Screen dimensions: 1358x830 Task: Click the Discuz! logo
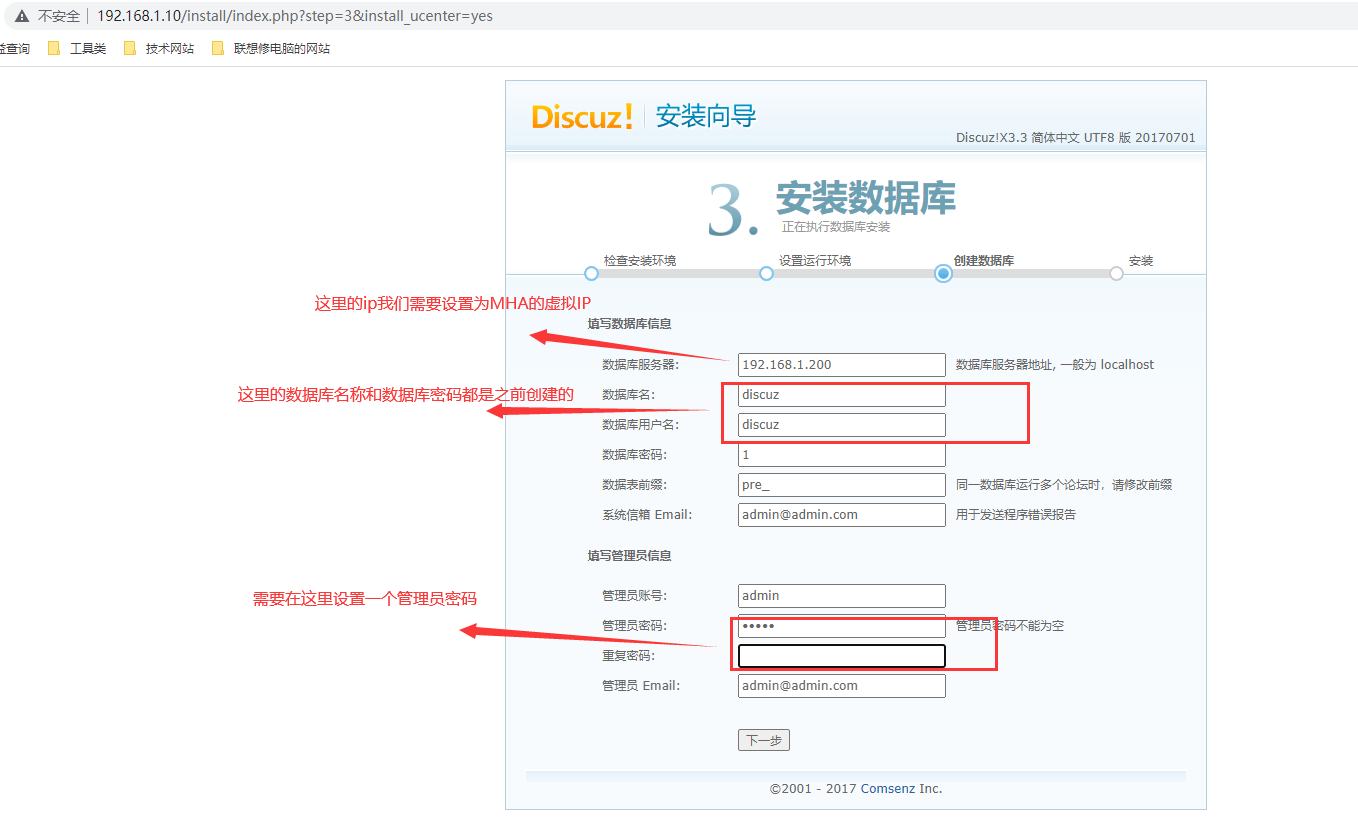click(582, 116)
